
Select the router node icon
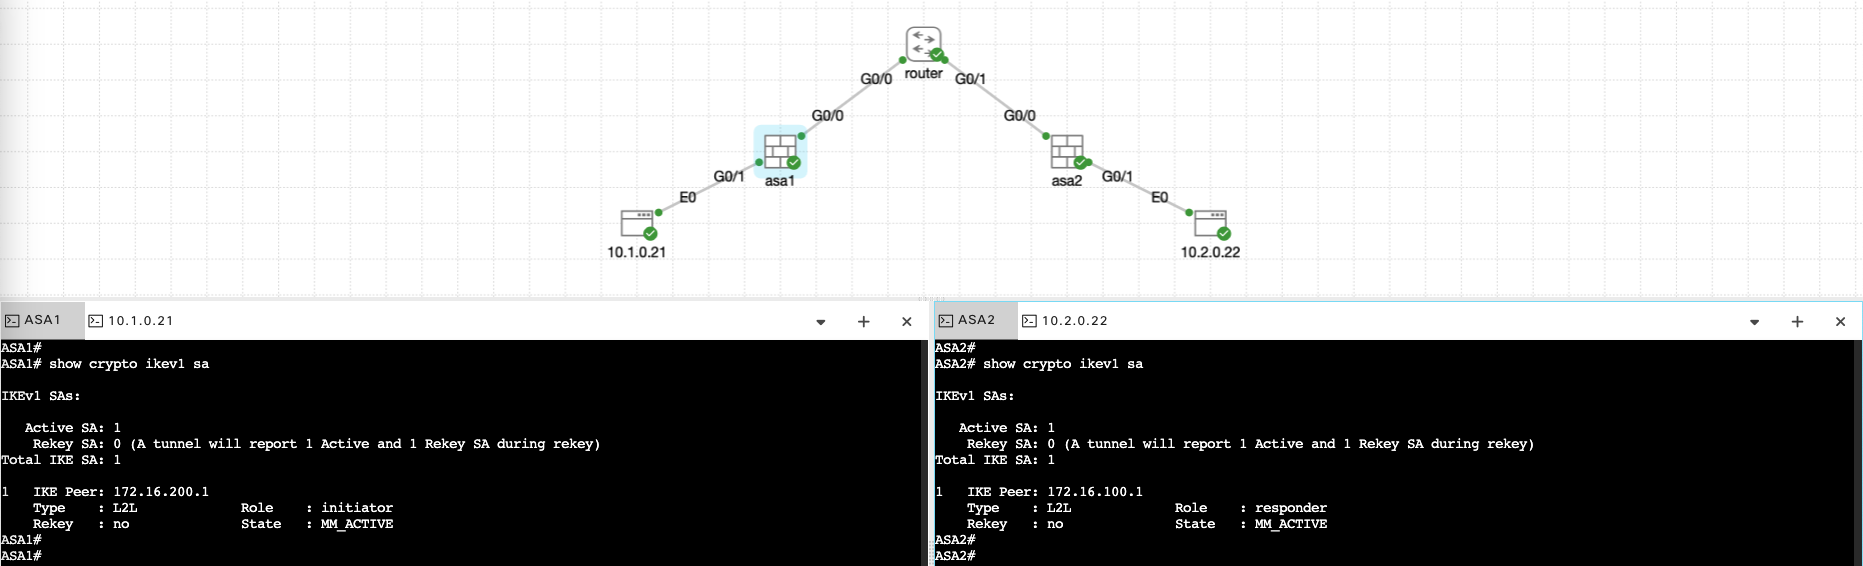923,45
